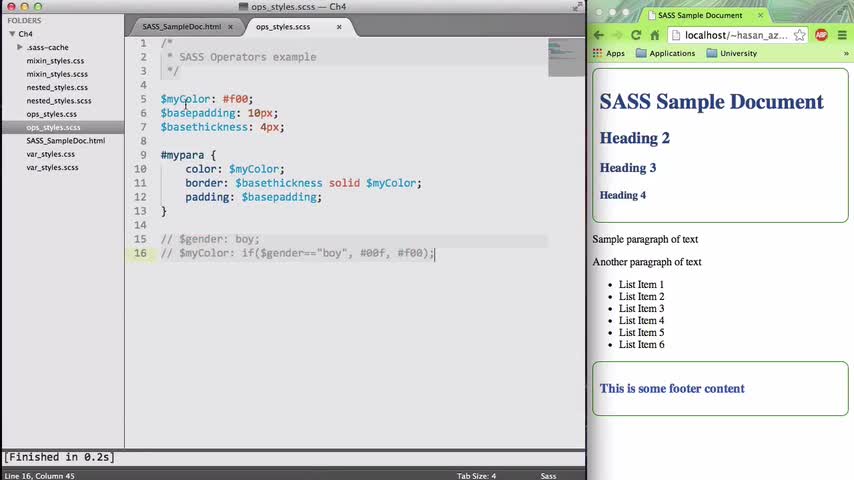Click the Sublime minimap
Screen dimensions: 854x480
[566, 57]
